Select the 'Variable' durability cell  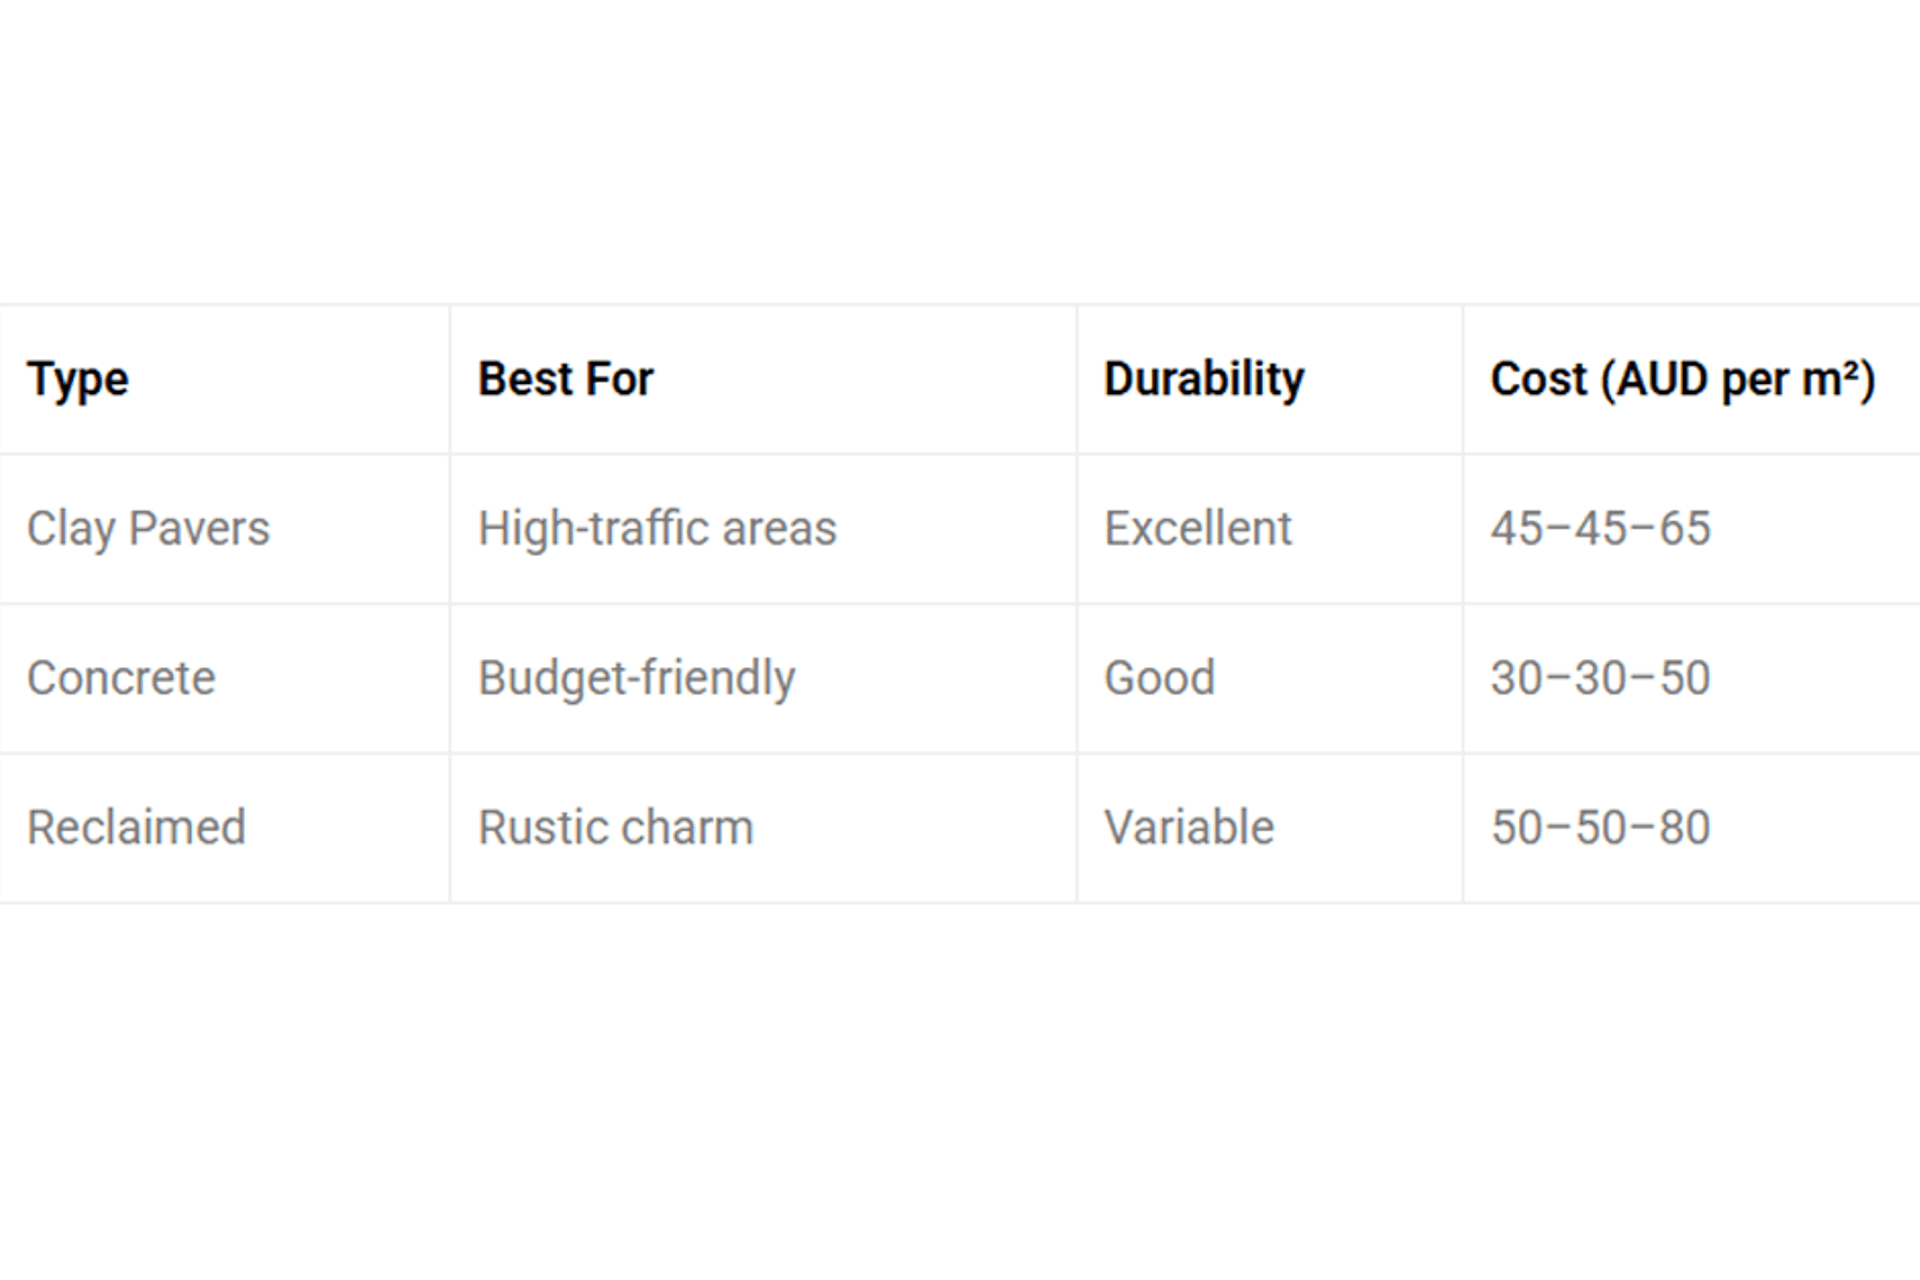1189,828
